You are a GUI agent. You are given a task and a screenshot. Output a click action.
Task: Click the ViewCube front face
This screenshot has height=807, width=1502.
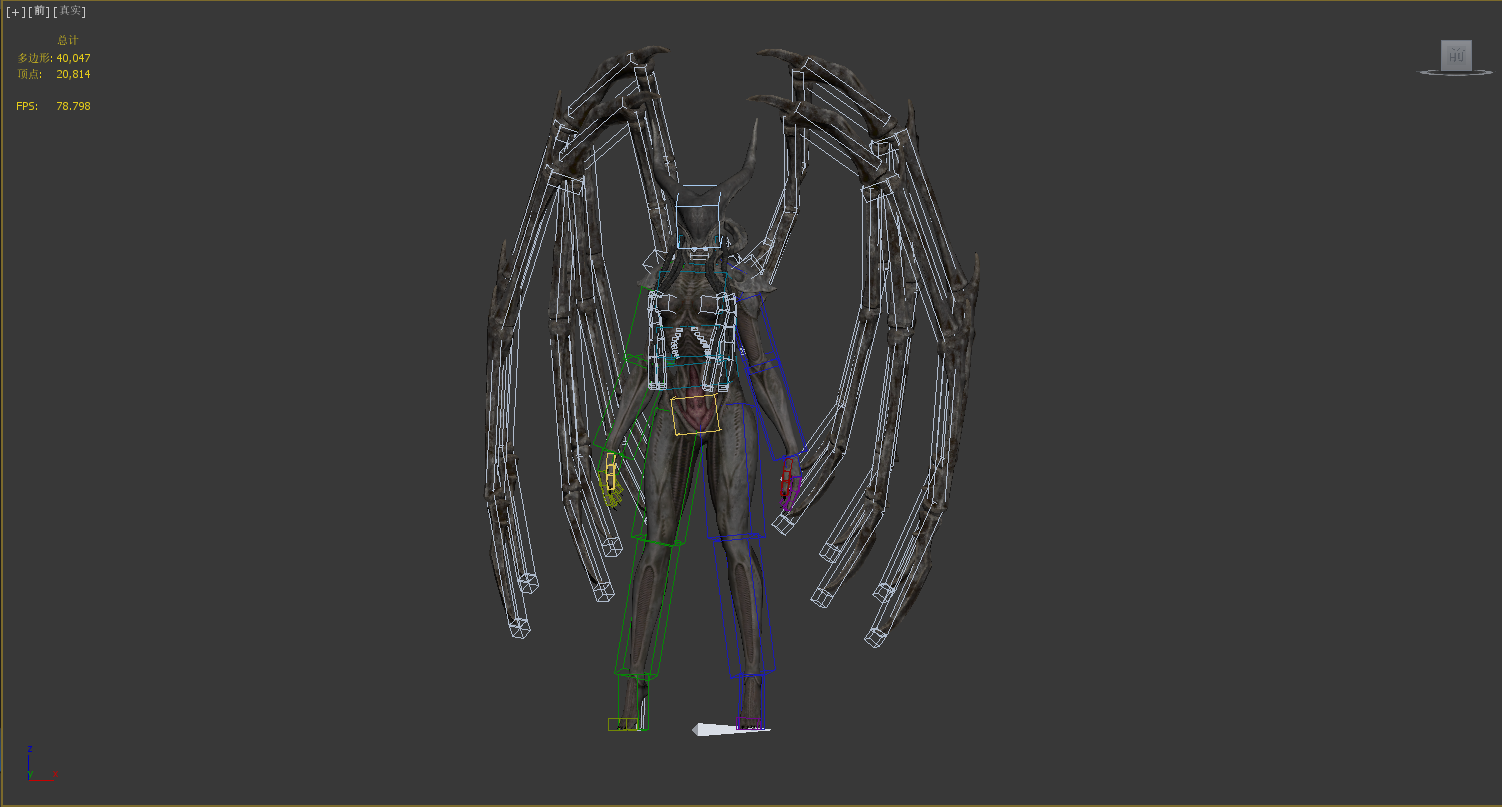pyautogui.click(x=1456, y=55)
